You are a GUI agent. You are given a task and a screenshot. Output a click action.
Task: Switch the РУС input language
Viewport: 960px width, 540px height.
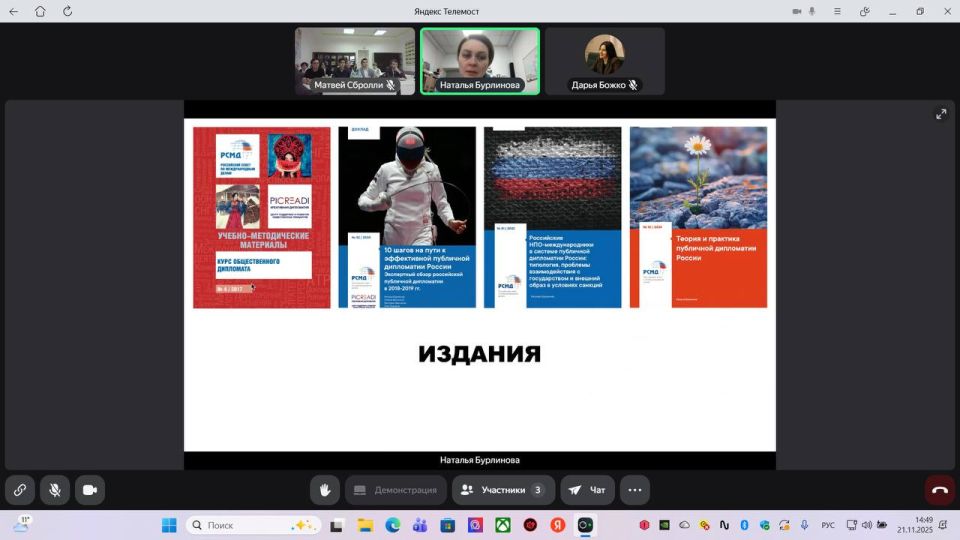pyautogui.click(x=828, y=525)
